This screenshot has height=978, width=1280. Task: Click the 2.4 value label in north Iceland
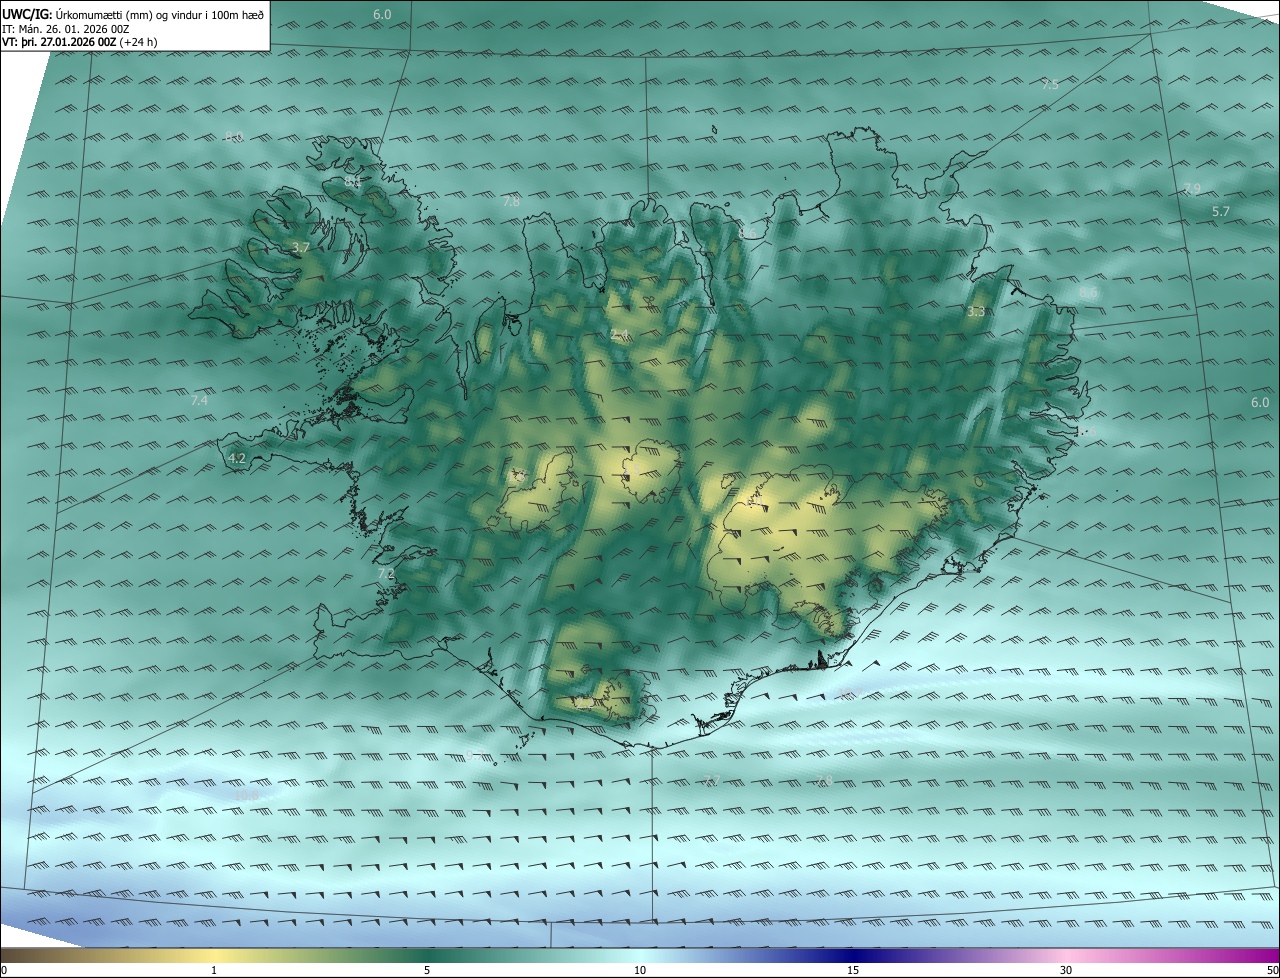coord(619,334)
